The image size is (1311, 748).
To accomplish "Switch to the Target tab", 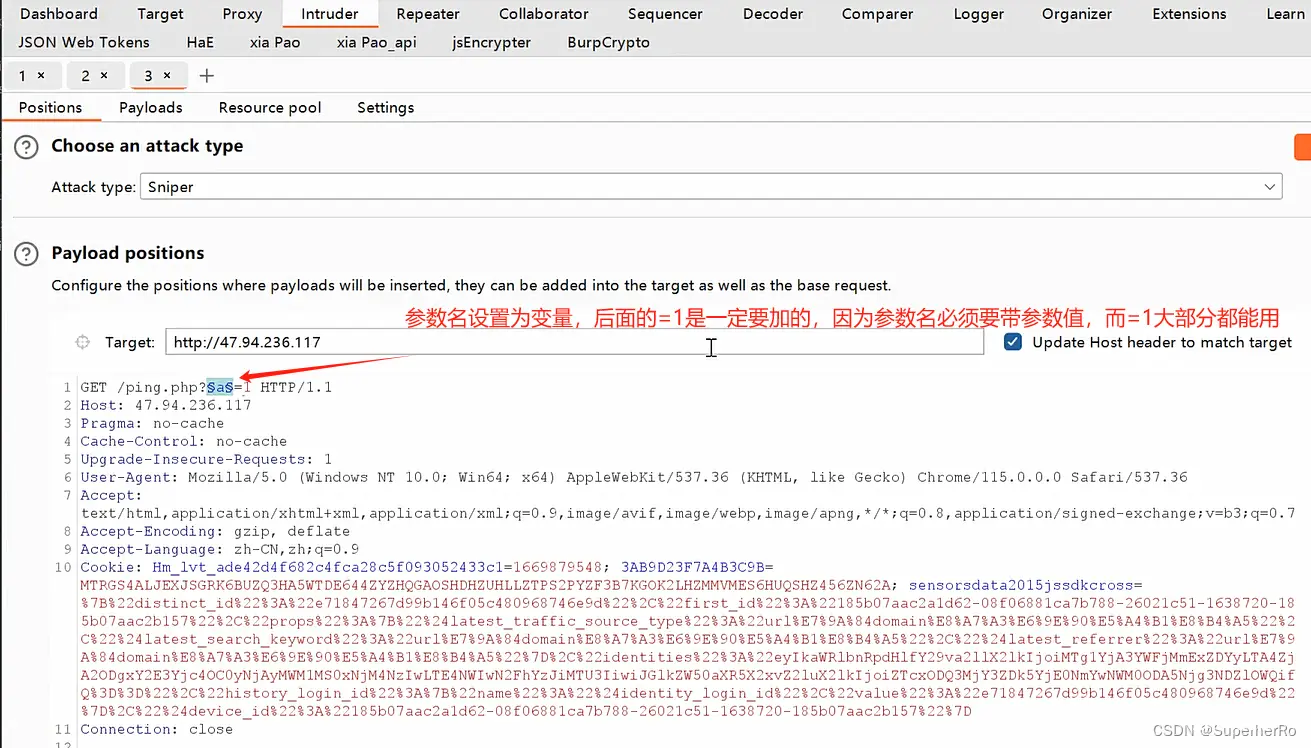I will click(161, 14).
